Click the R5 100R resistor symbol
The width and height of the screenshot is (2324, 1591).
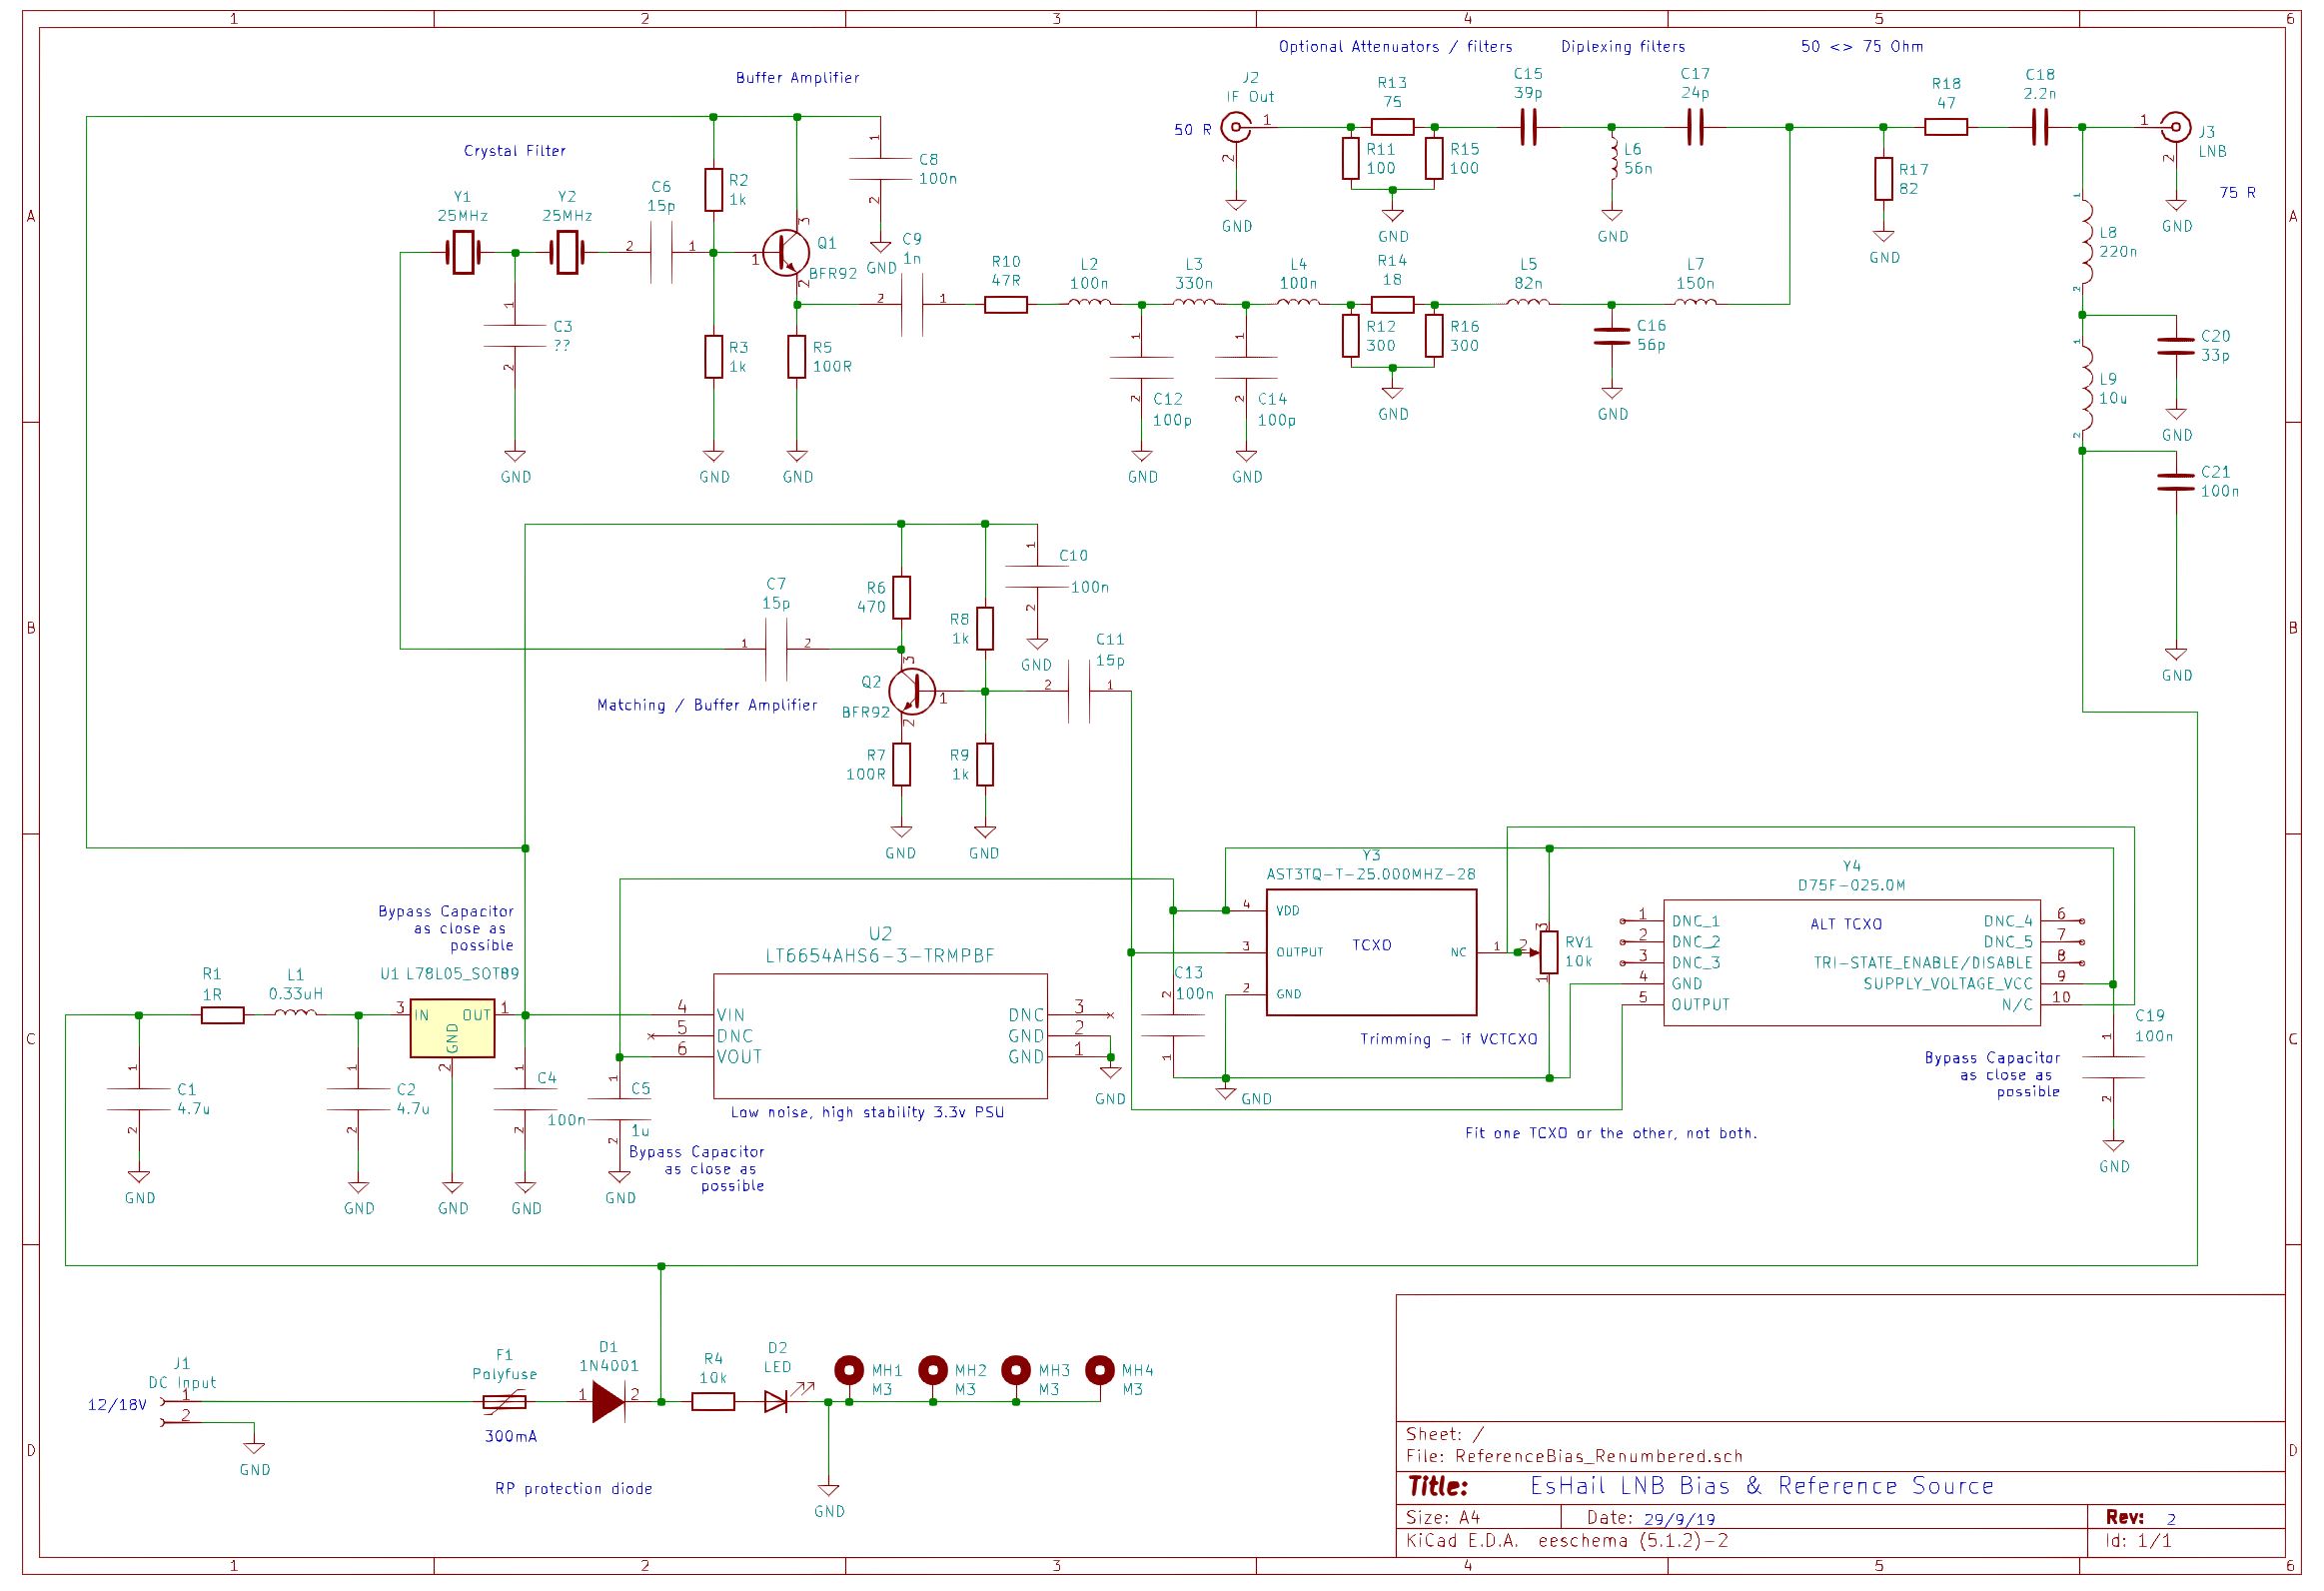tap(797, 356)
